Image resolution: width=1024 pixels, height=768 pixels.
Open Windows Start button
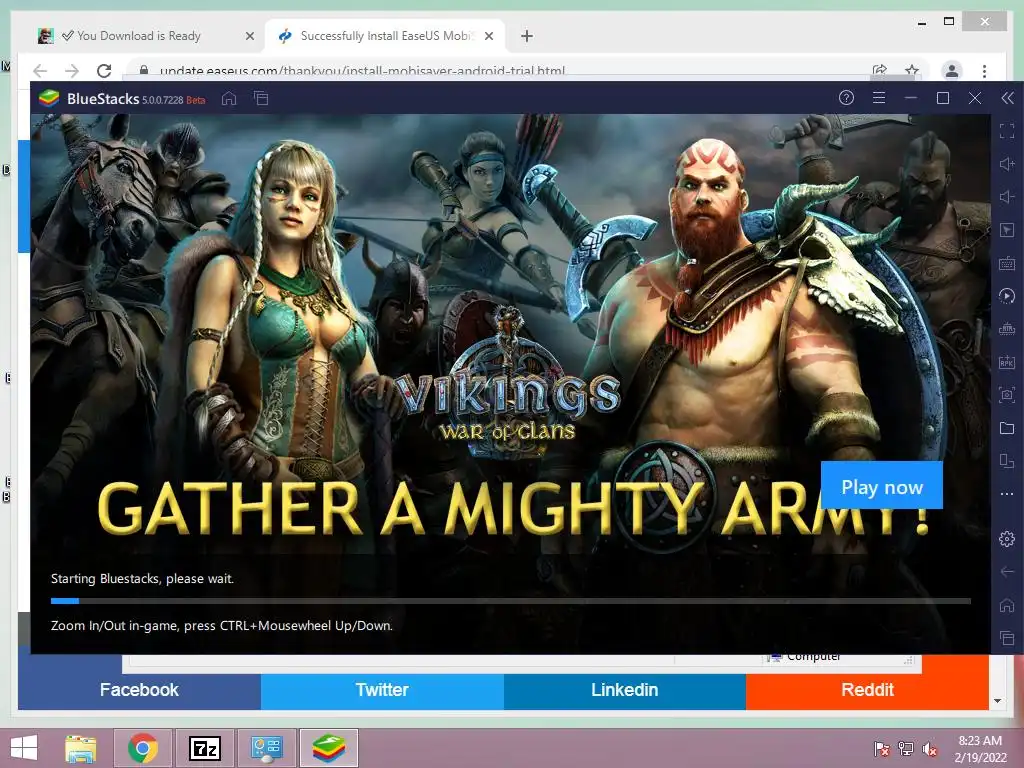pos(24,748)
